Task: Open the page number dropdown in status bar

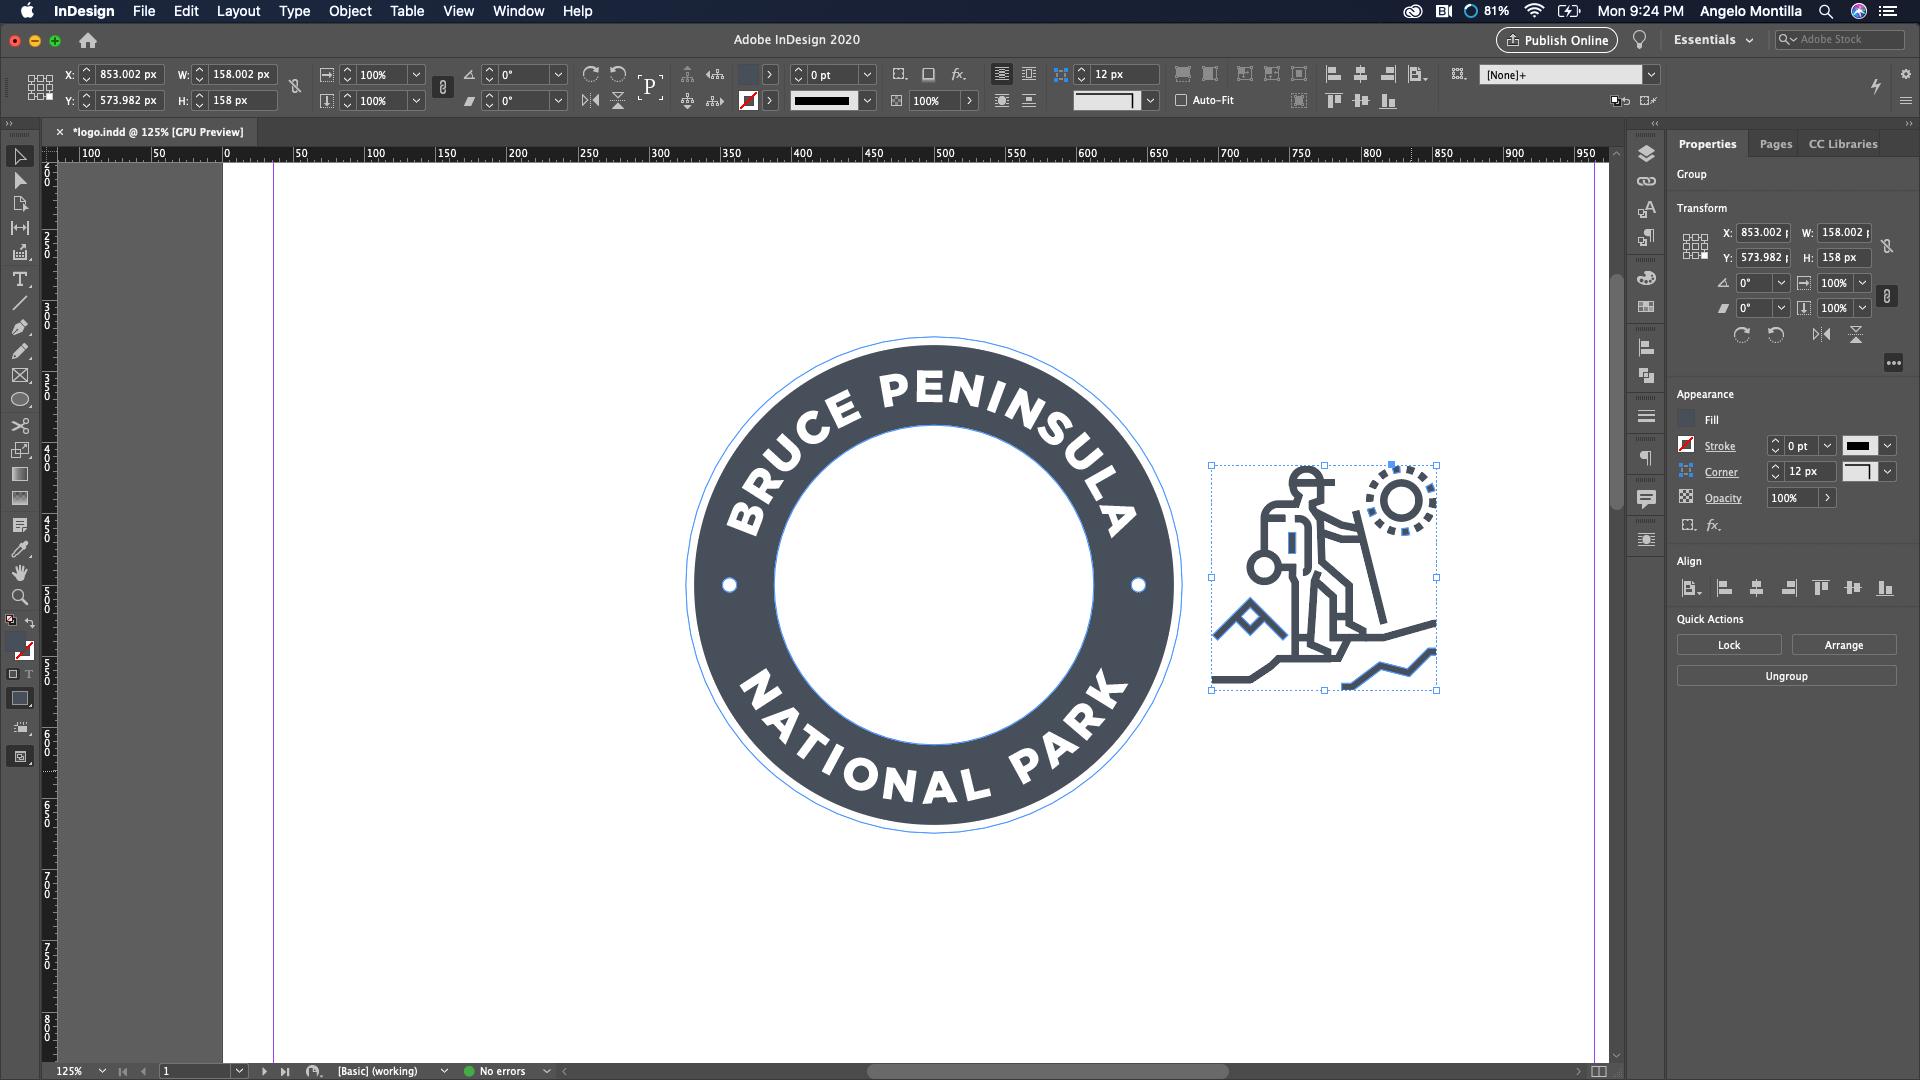Action: (240, 1071)
